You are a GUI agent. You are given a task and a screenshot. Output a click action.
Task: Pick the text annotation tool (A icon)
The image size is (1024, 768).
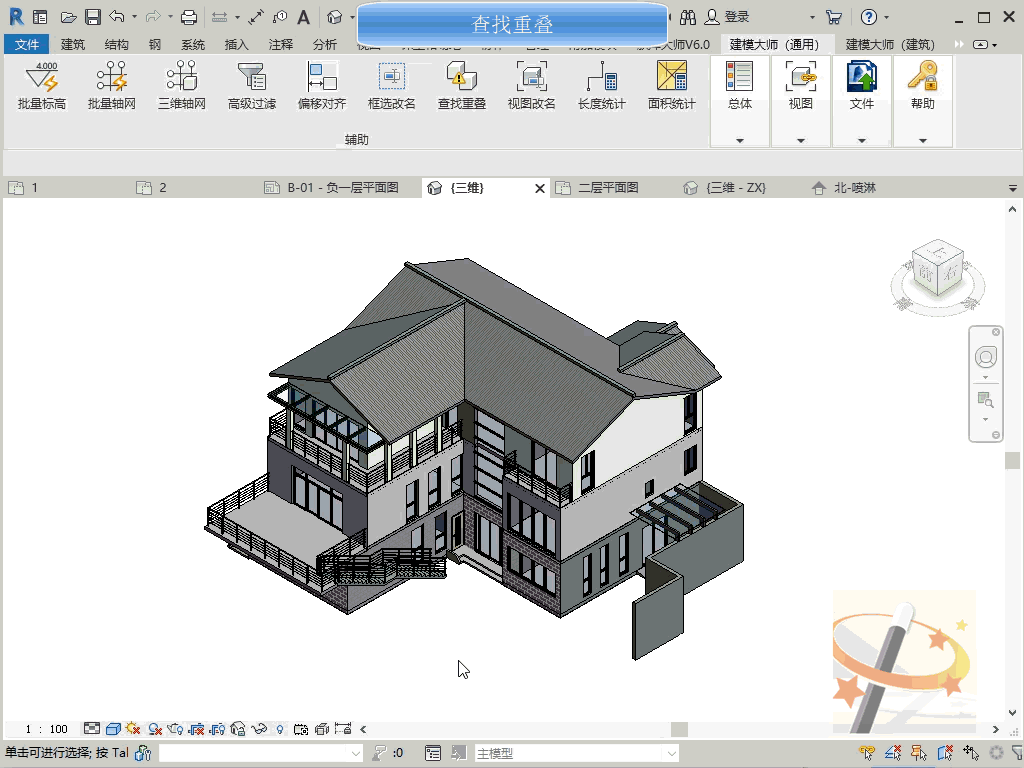coord(304,17)
